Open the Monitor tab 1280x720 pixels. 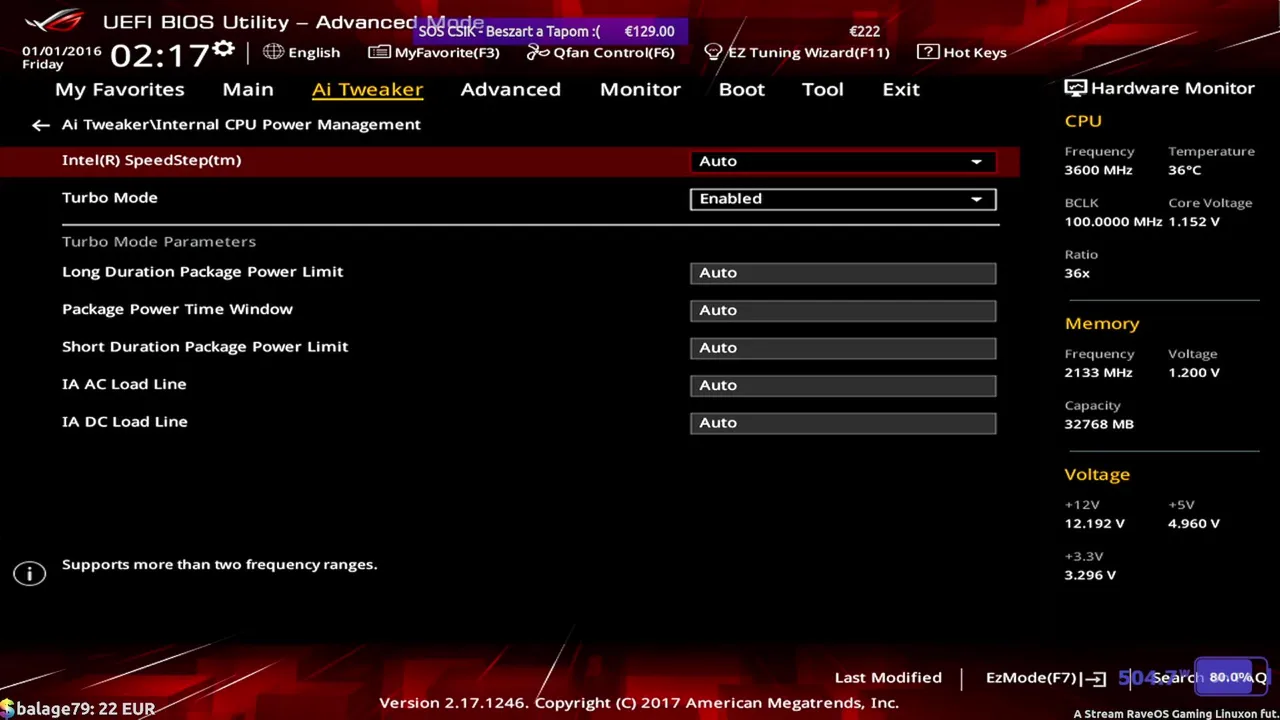[x=640, y=89]
